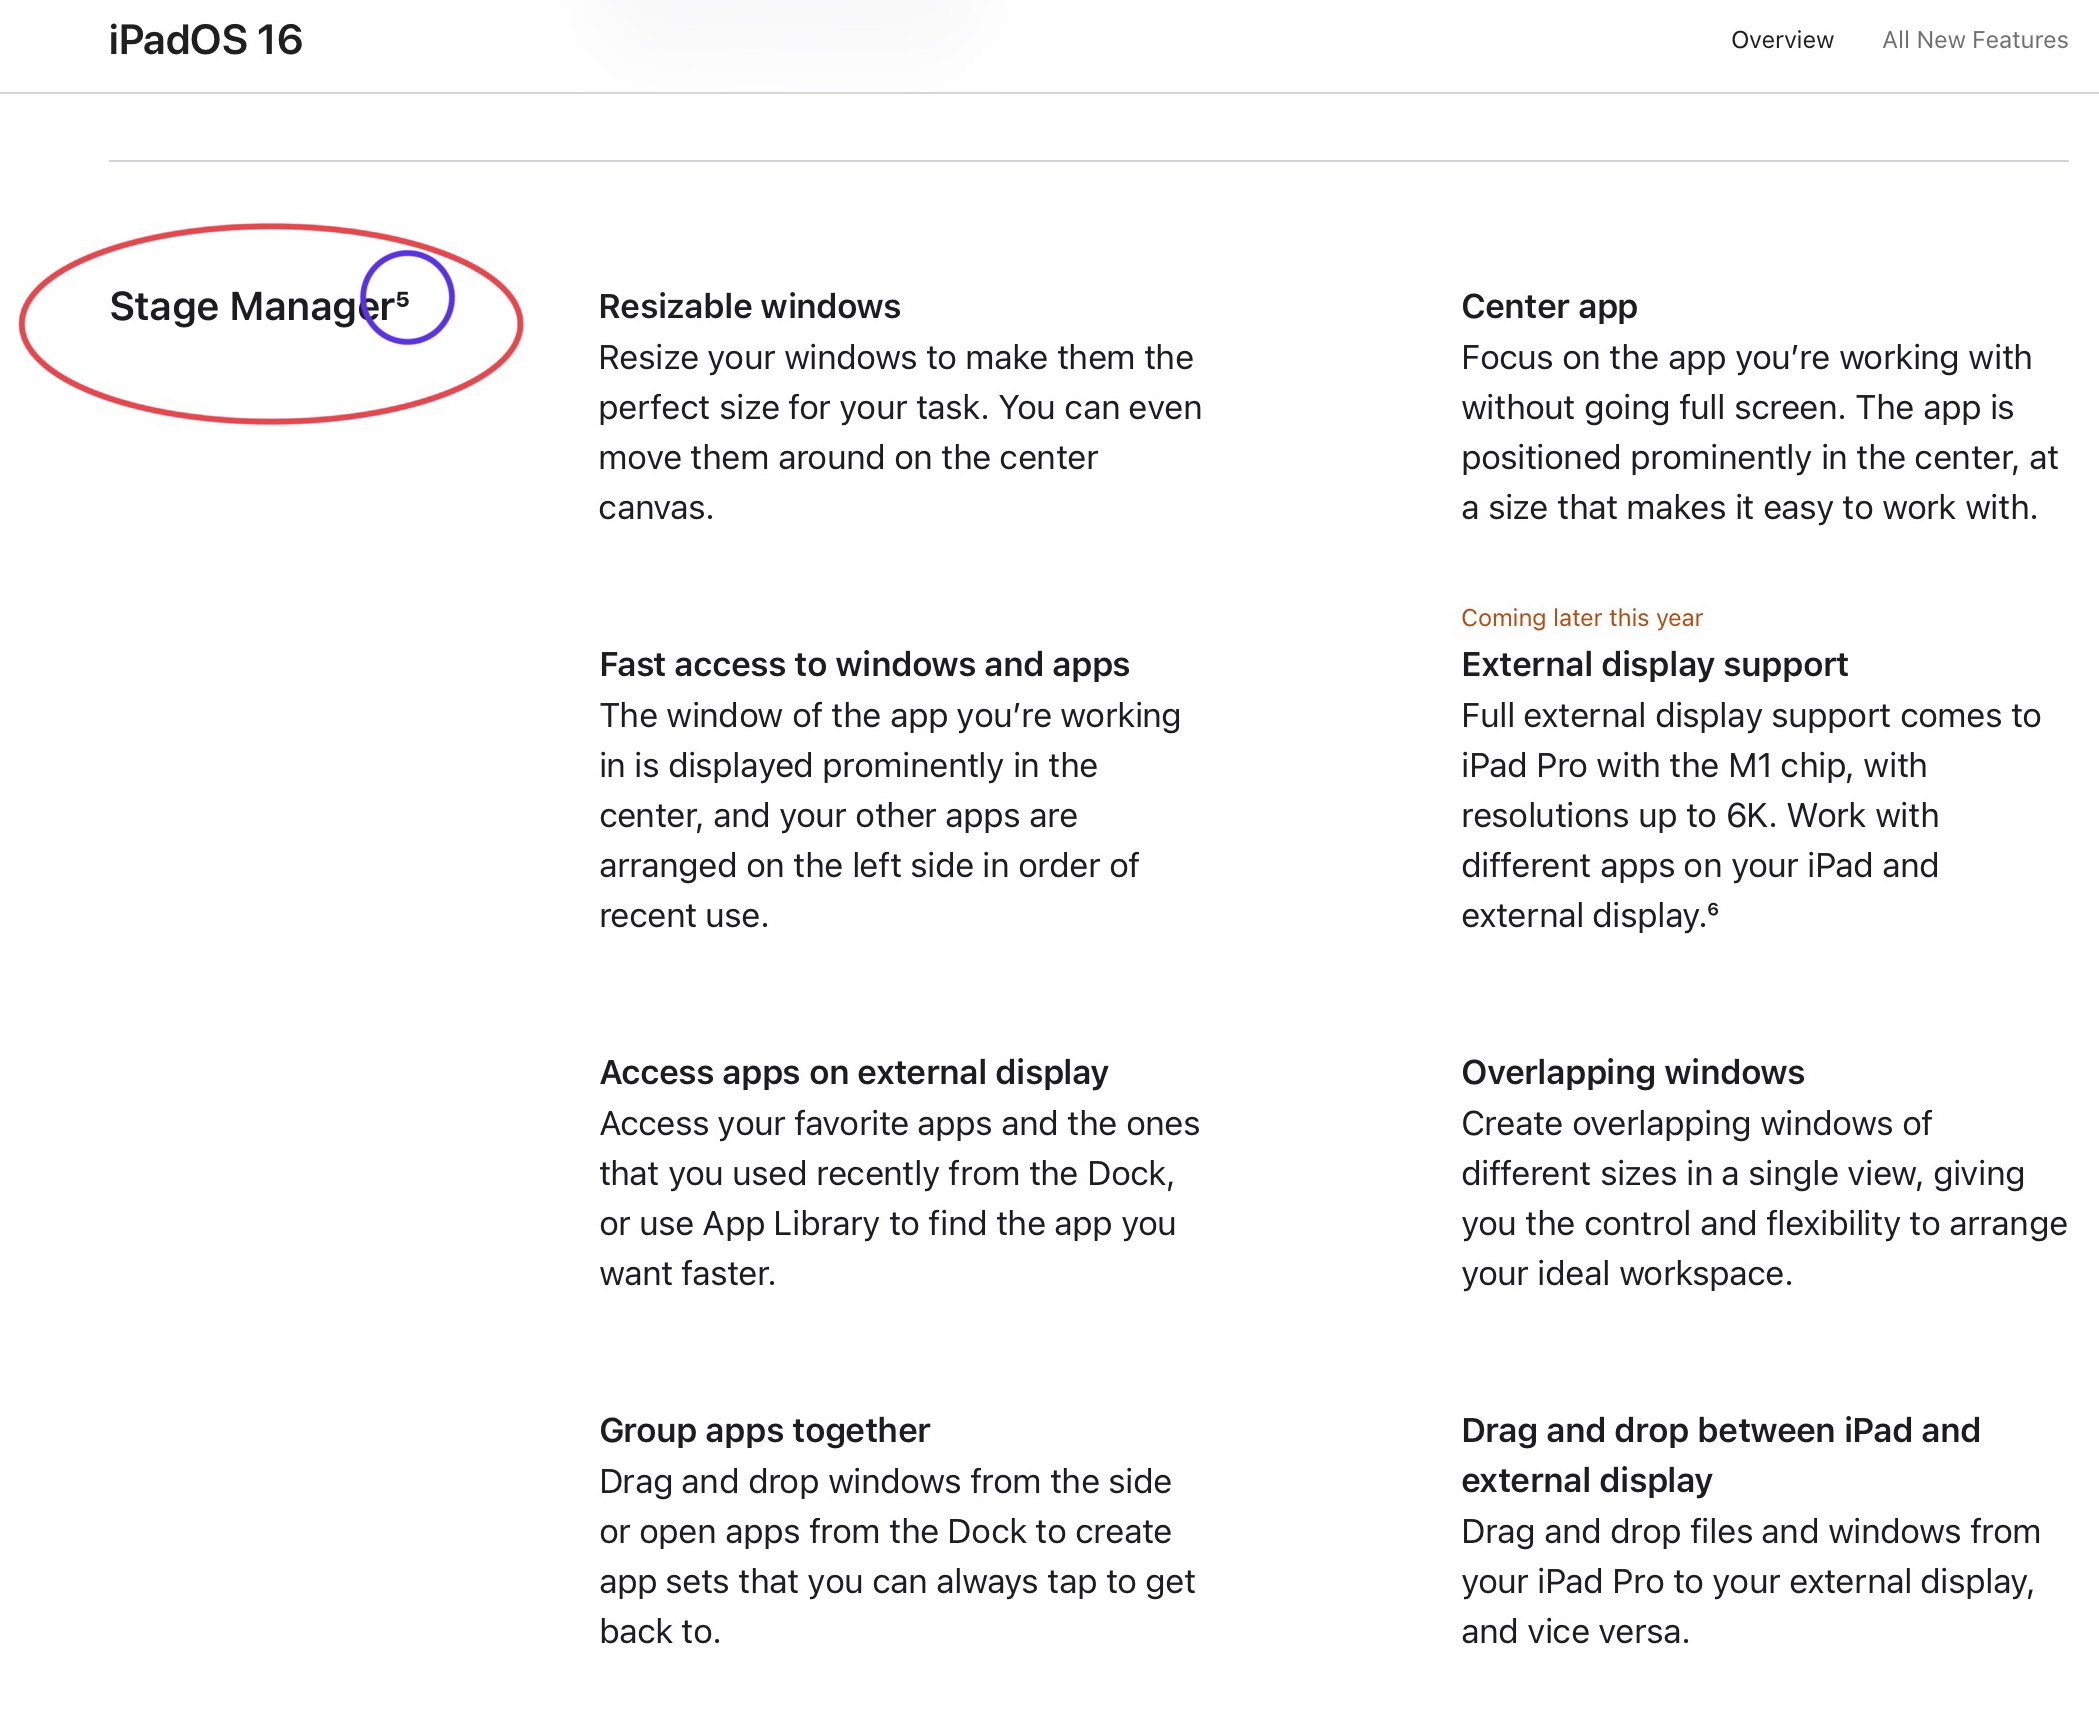Click the Center app heading

click(x=1548, y=306)
